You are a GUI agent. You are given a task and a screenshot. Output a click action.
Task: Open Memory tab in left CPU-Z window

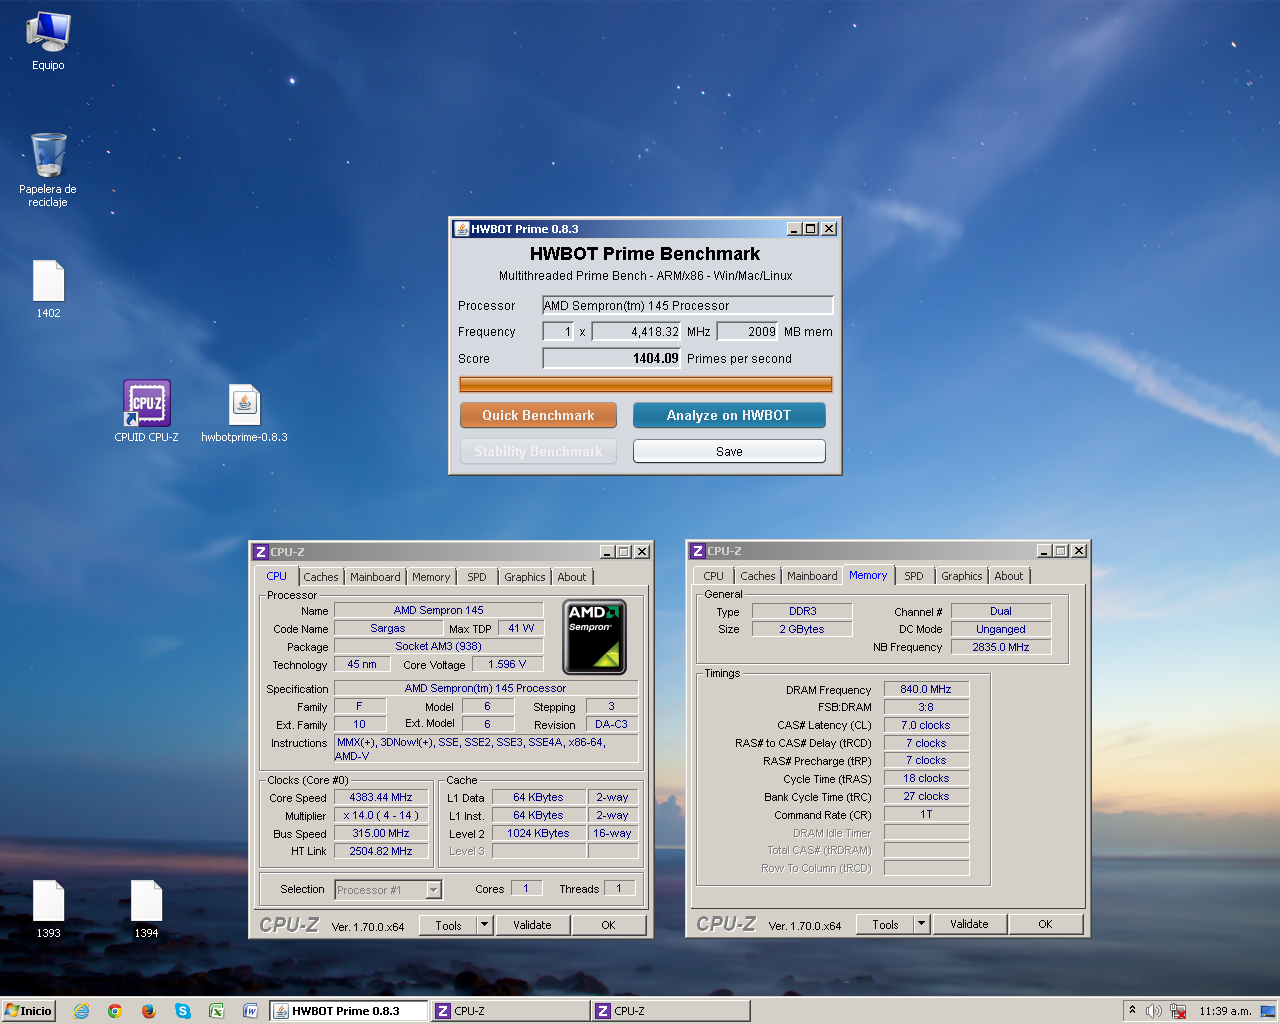pos(431,577)
